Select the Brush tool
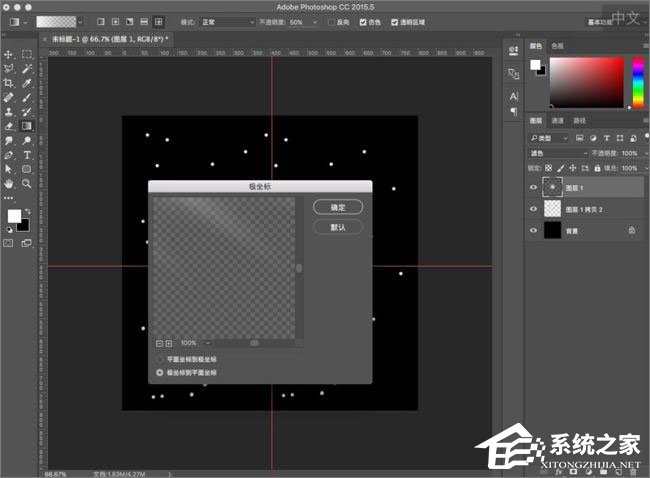 27,97
